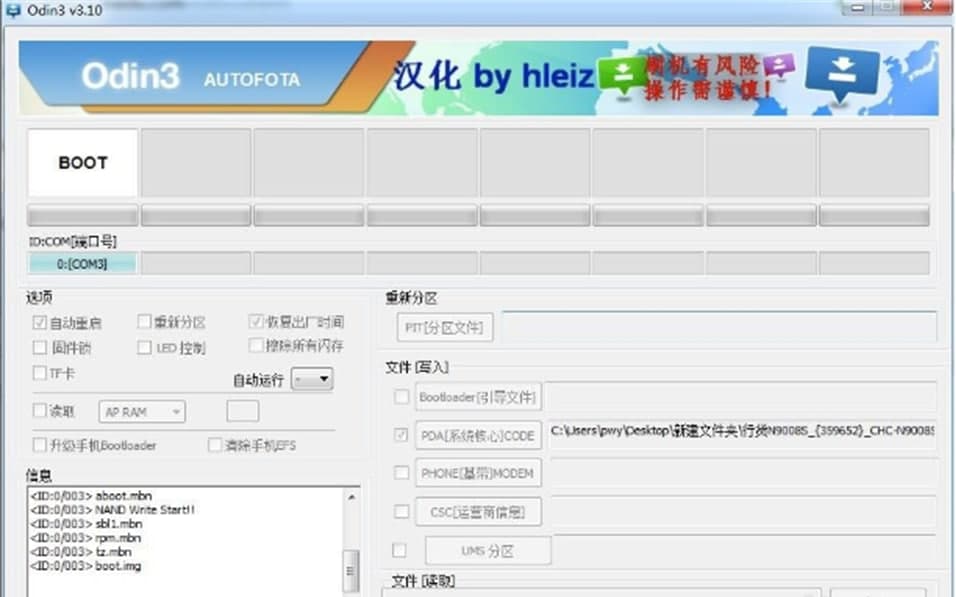Click the PDA file path field
The width and height of the screenshot is (956, 597).
742,434
